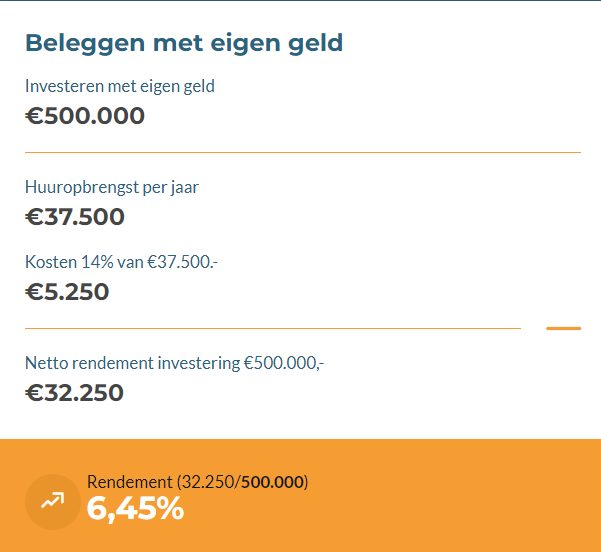Screen dimensions: 601x552
Task: Click the €37.500 rental income value
Action: tap(75, 217)
